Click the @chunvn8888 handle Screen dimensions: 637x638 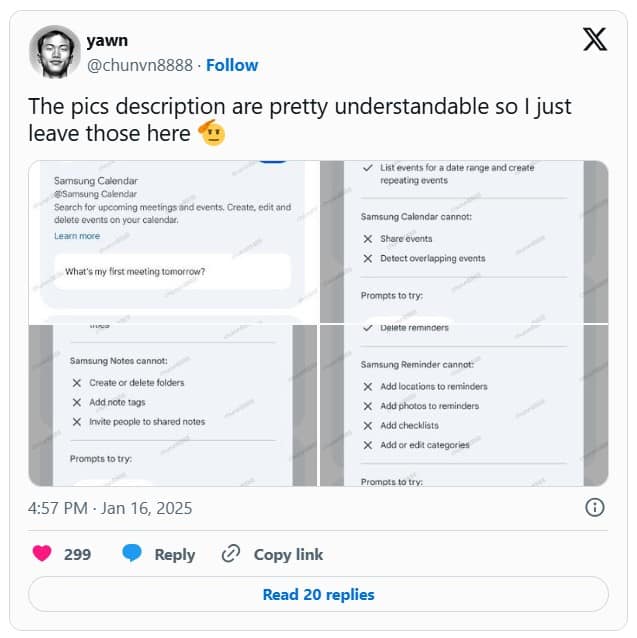point(140,65)
